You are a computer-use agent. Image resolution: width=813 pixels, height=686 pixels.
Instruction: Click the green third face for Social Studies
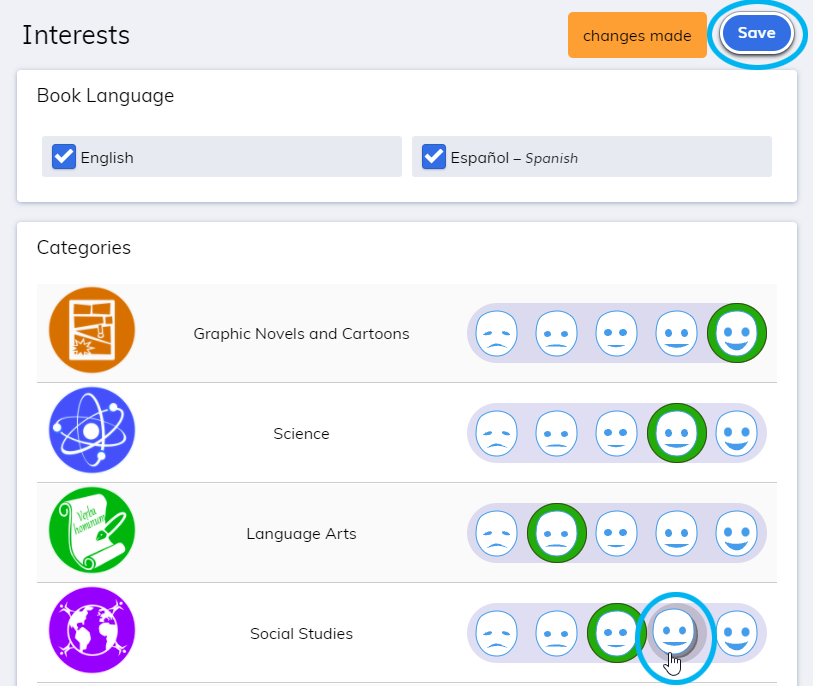(x=616, y=633)
